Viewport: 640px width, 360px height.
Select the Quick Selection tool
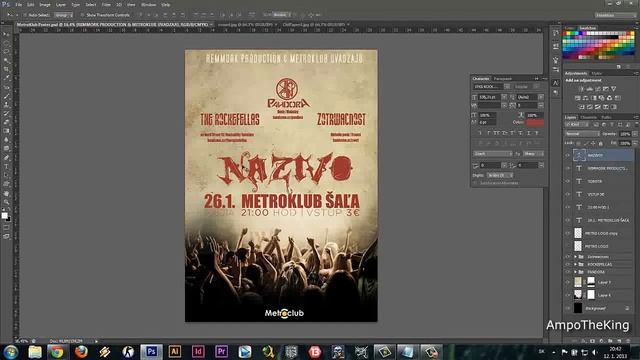pyautogui.click(x=6, y=60)
